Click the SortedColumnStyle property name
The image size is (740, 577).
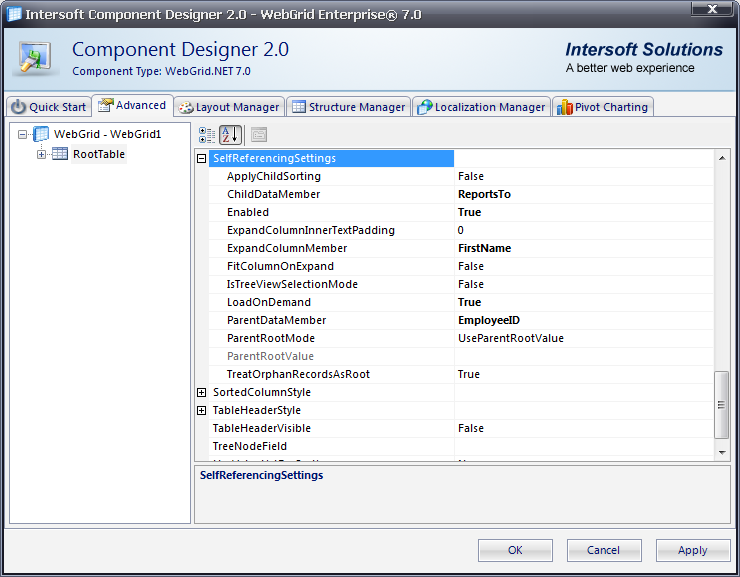(x=261, y=393)
